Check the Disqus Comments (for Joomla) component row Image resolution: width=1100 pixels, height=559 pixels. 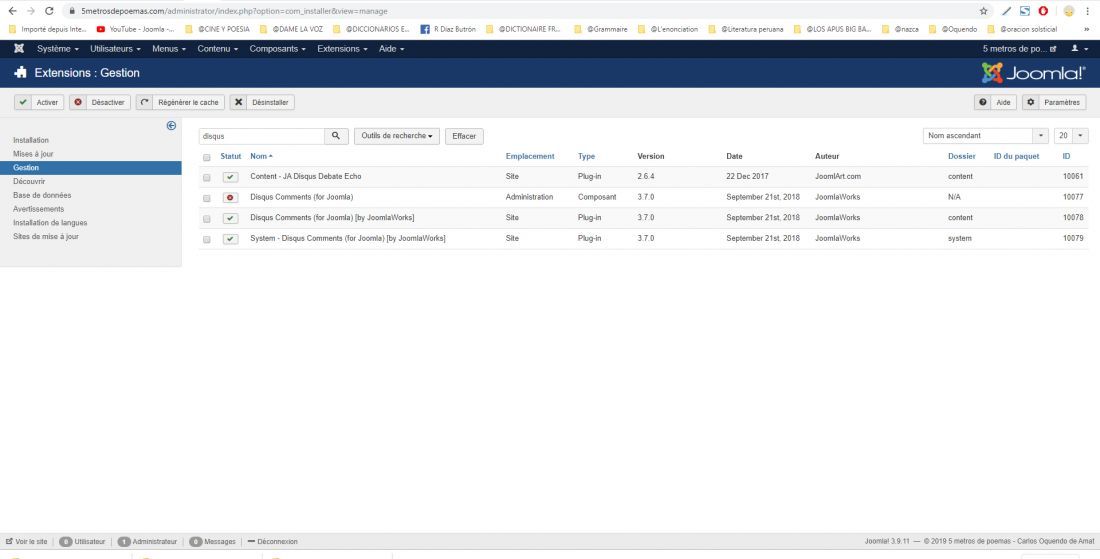click(206, 198)
